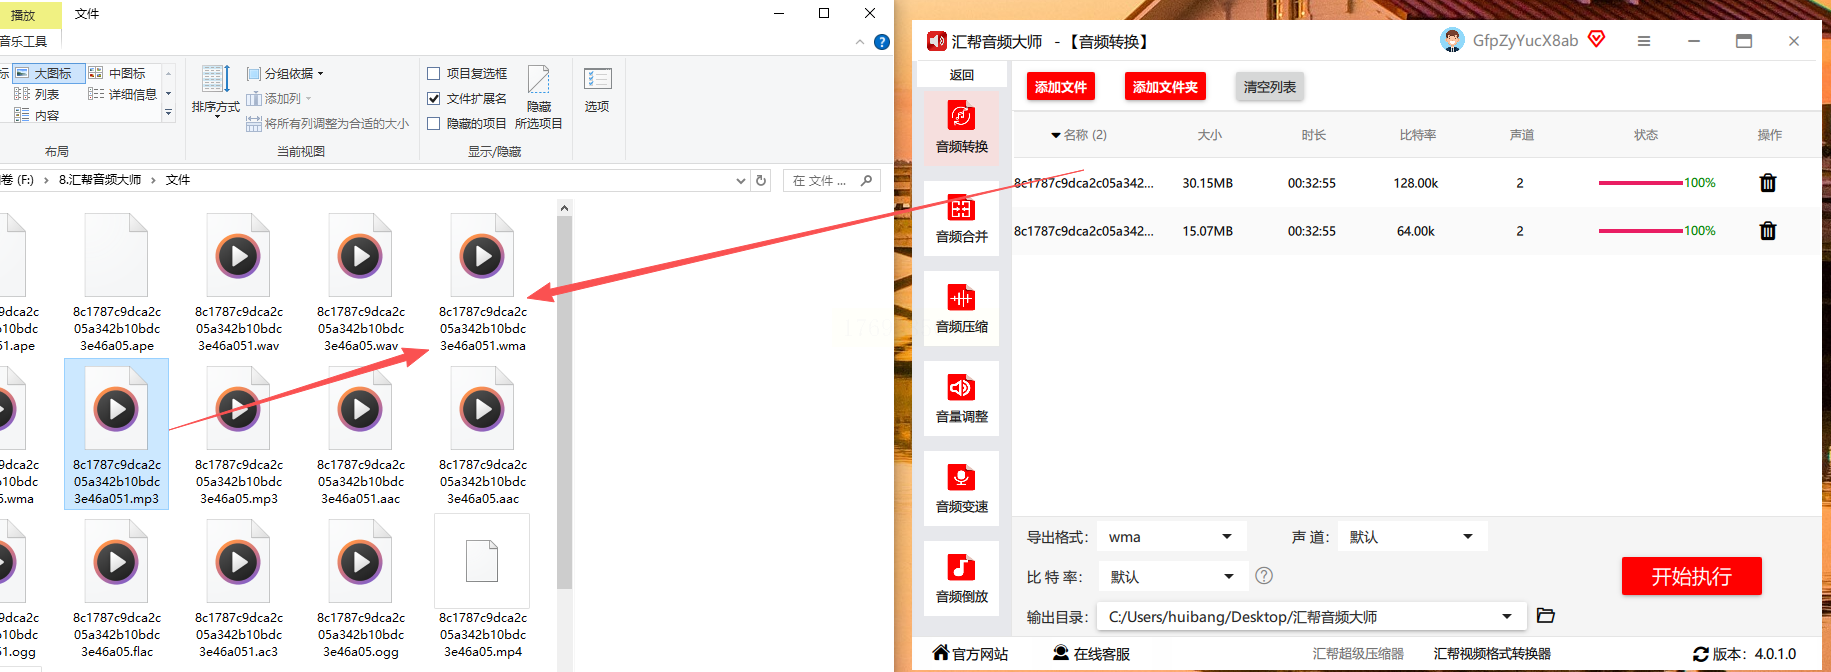Select the 音频变速 speed change tool
This screenshot has width=1831, height=672.
point(961,489)
